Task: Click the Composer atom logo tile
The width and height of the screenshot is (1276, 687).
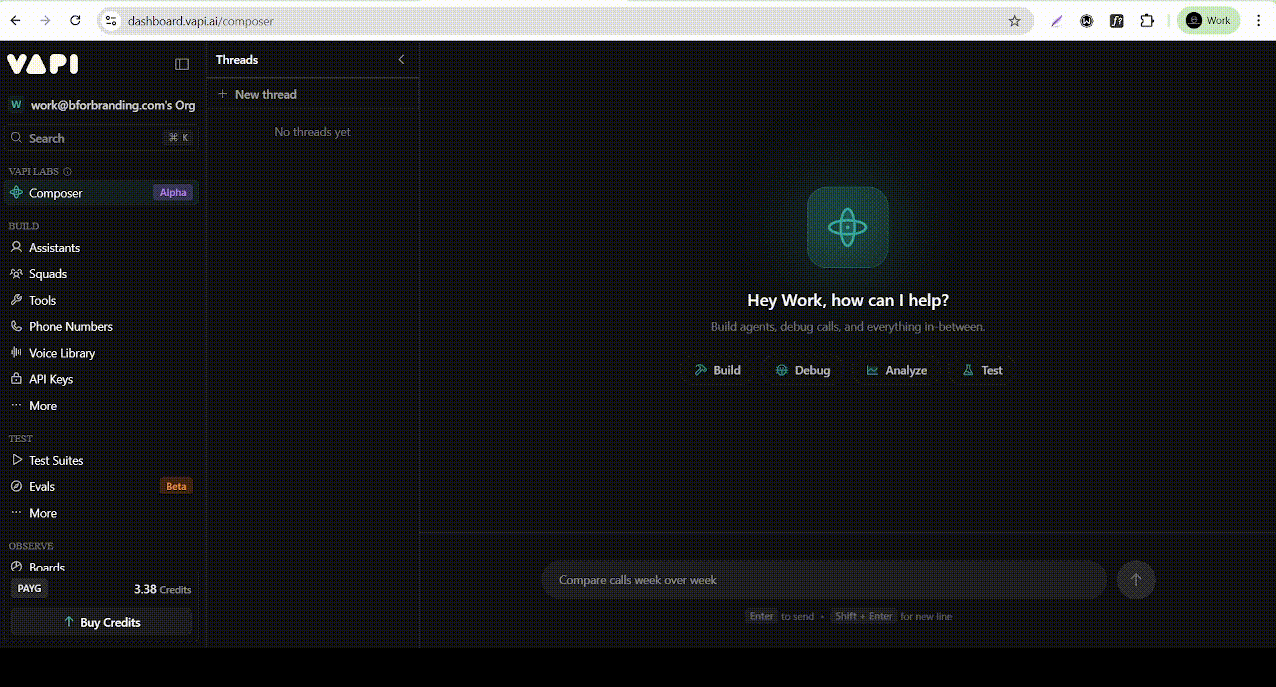Action: click(848, 227)
